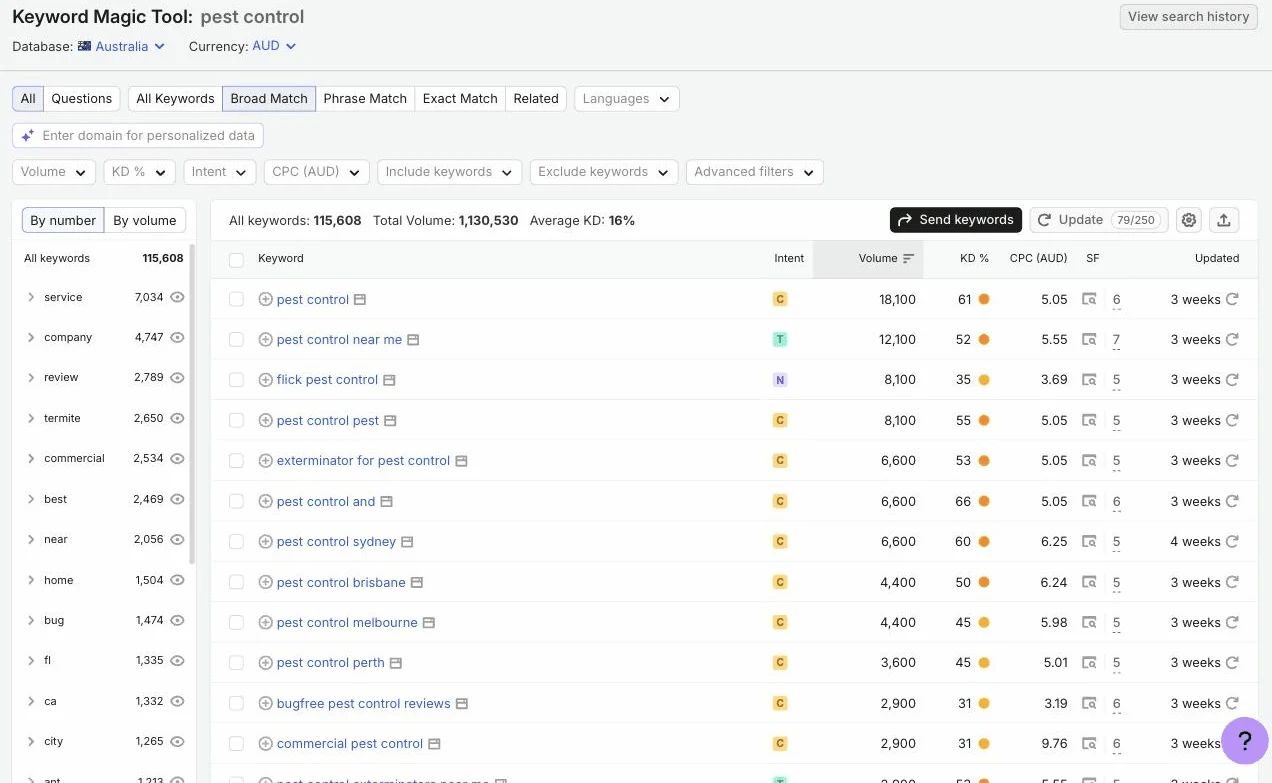Check the 'pest control melbourne' row
Image resolution: width=1272 pixels, height=783 pixels.
coord(236,622)
